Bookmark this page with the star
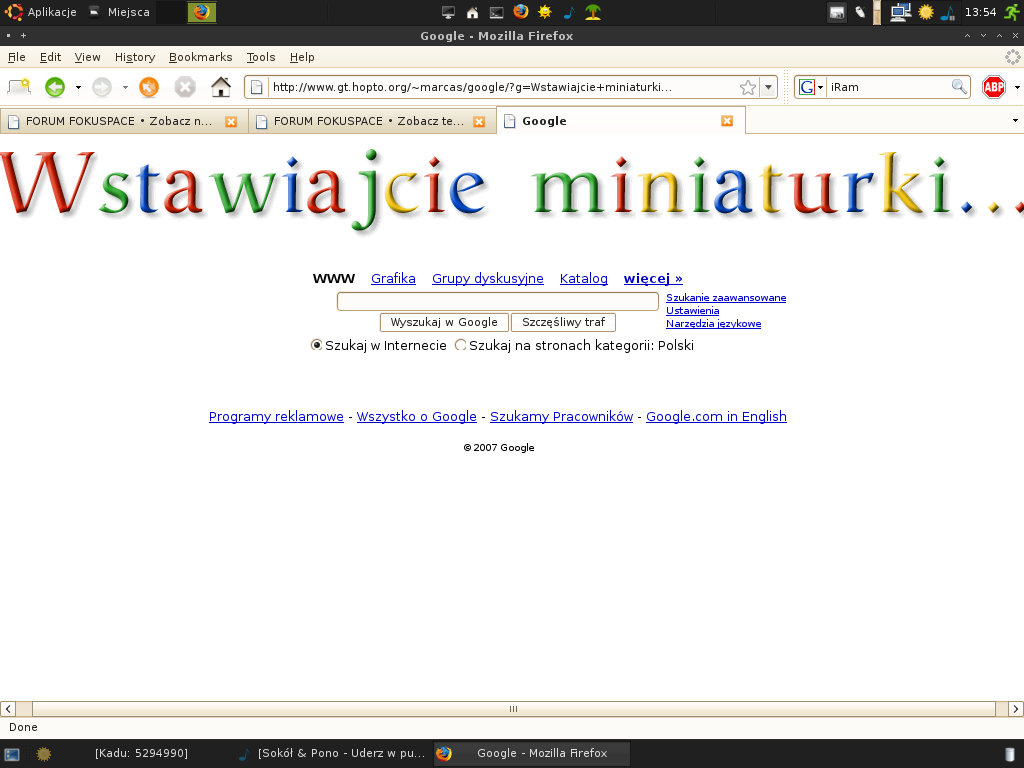The width and height of the screenshot is (1024, 768). point(748,87)
